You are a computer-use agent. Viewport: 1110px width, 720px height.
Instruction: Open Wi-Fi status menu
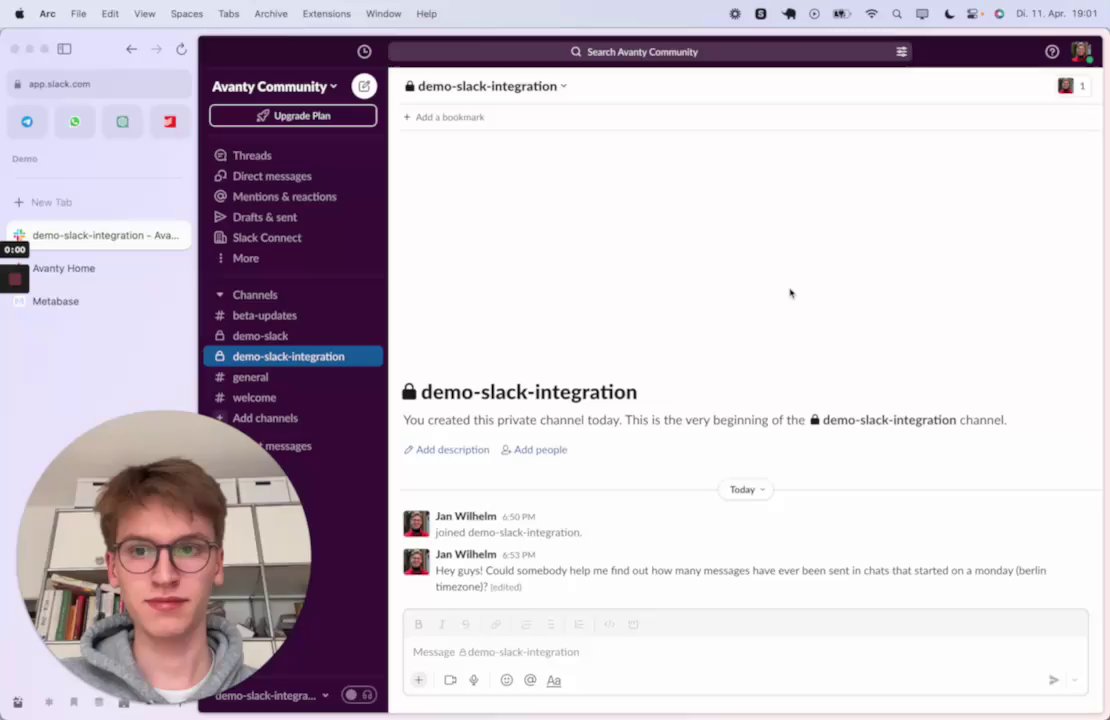click(871, 13)
